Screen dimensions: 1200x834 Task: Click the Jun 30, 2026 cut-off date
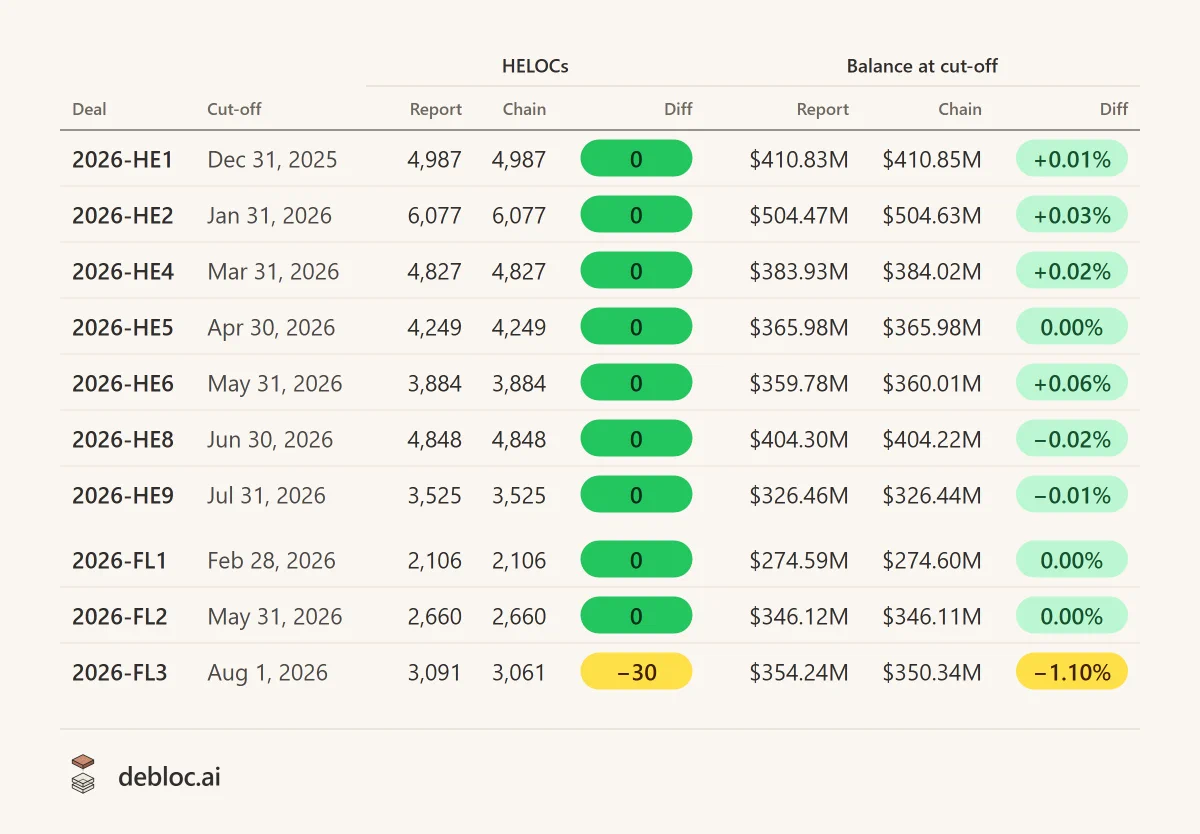(x=270, y=439)
